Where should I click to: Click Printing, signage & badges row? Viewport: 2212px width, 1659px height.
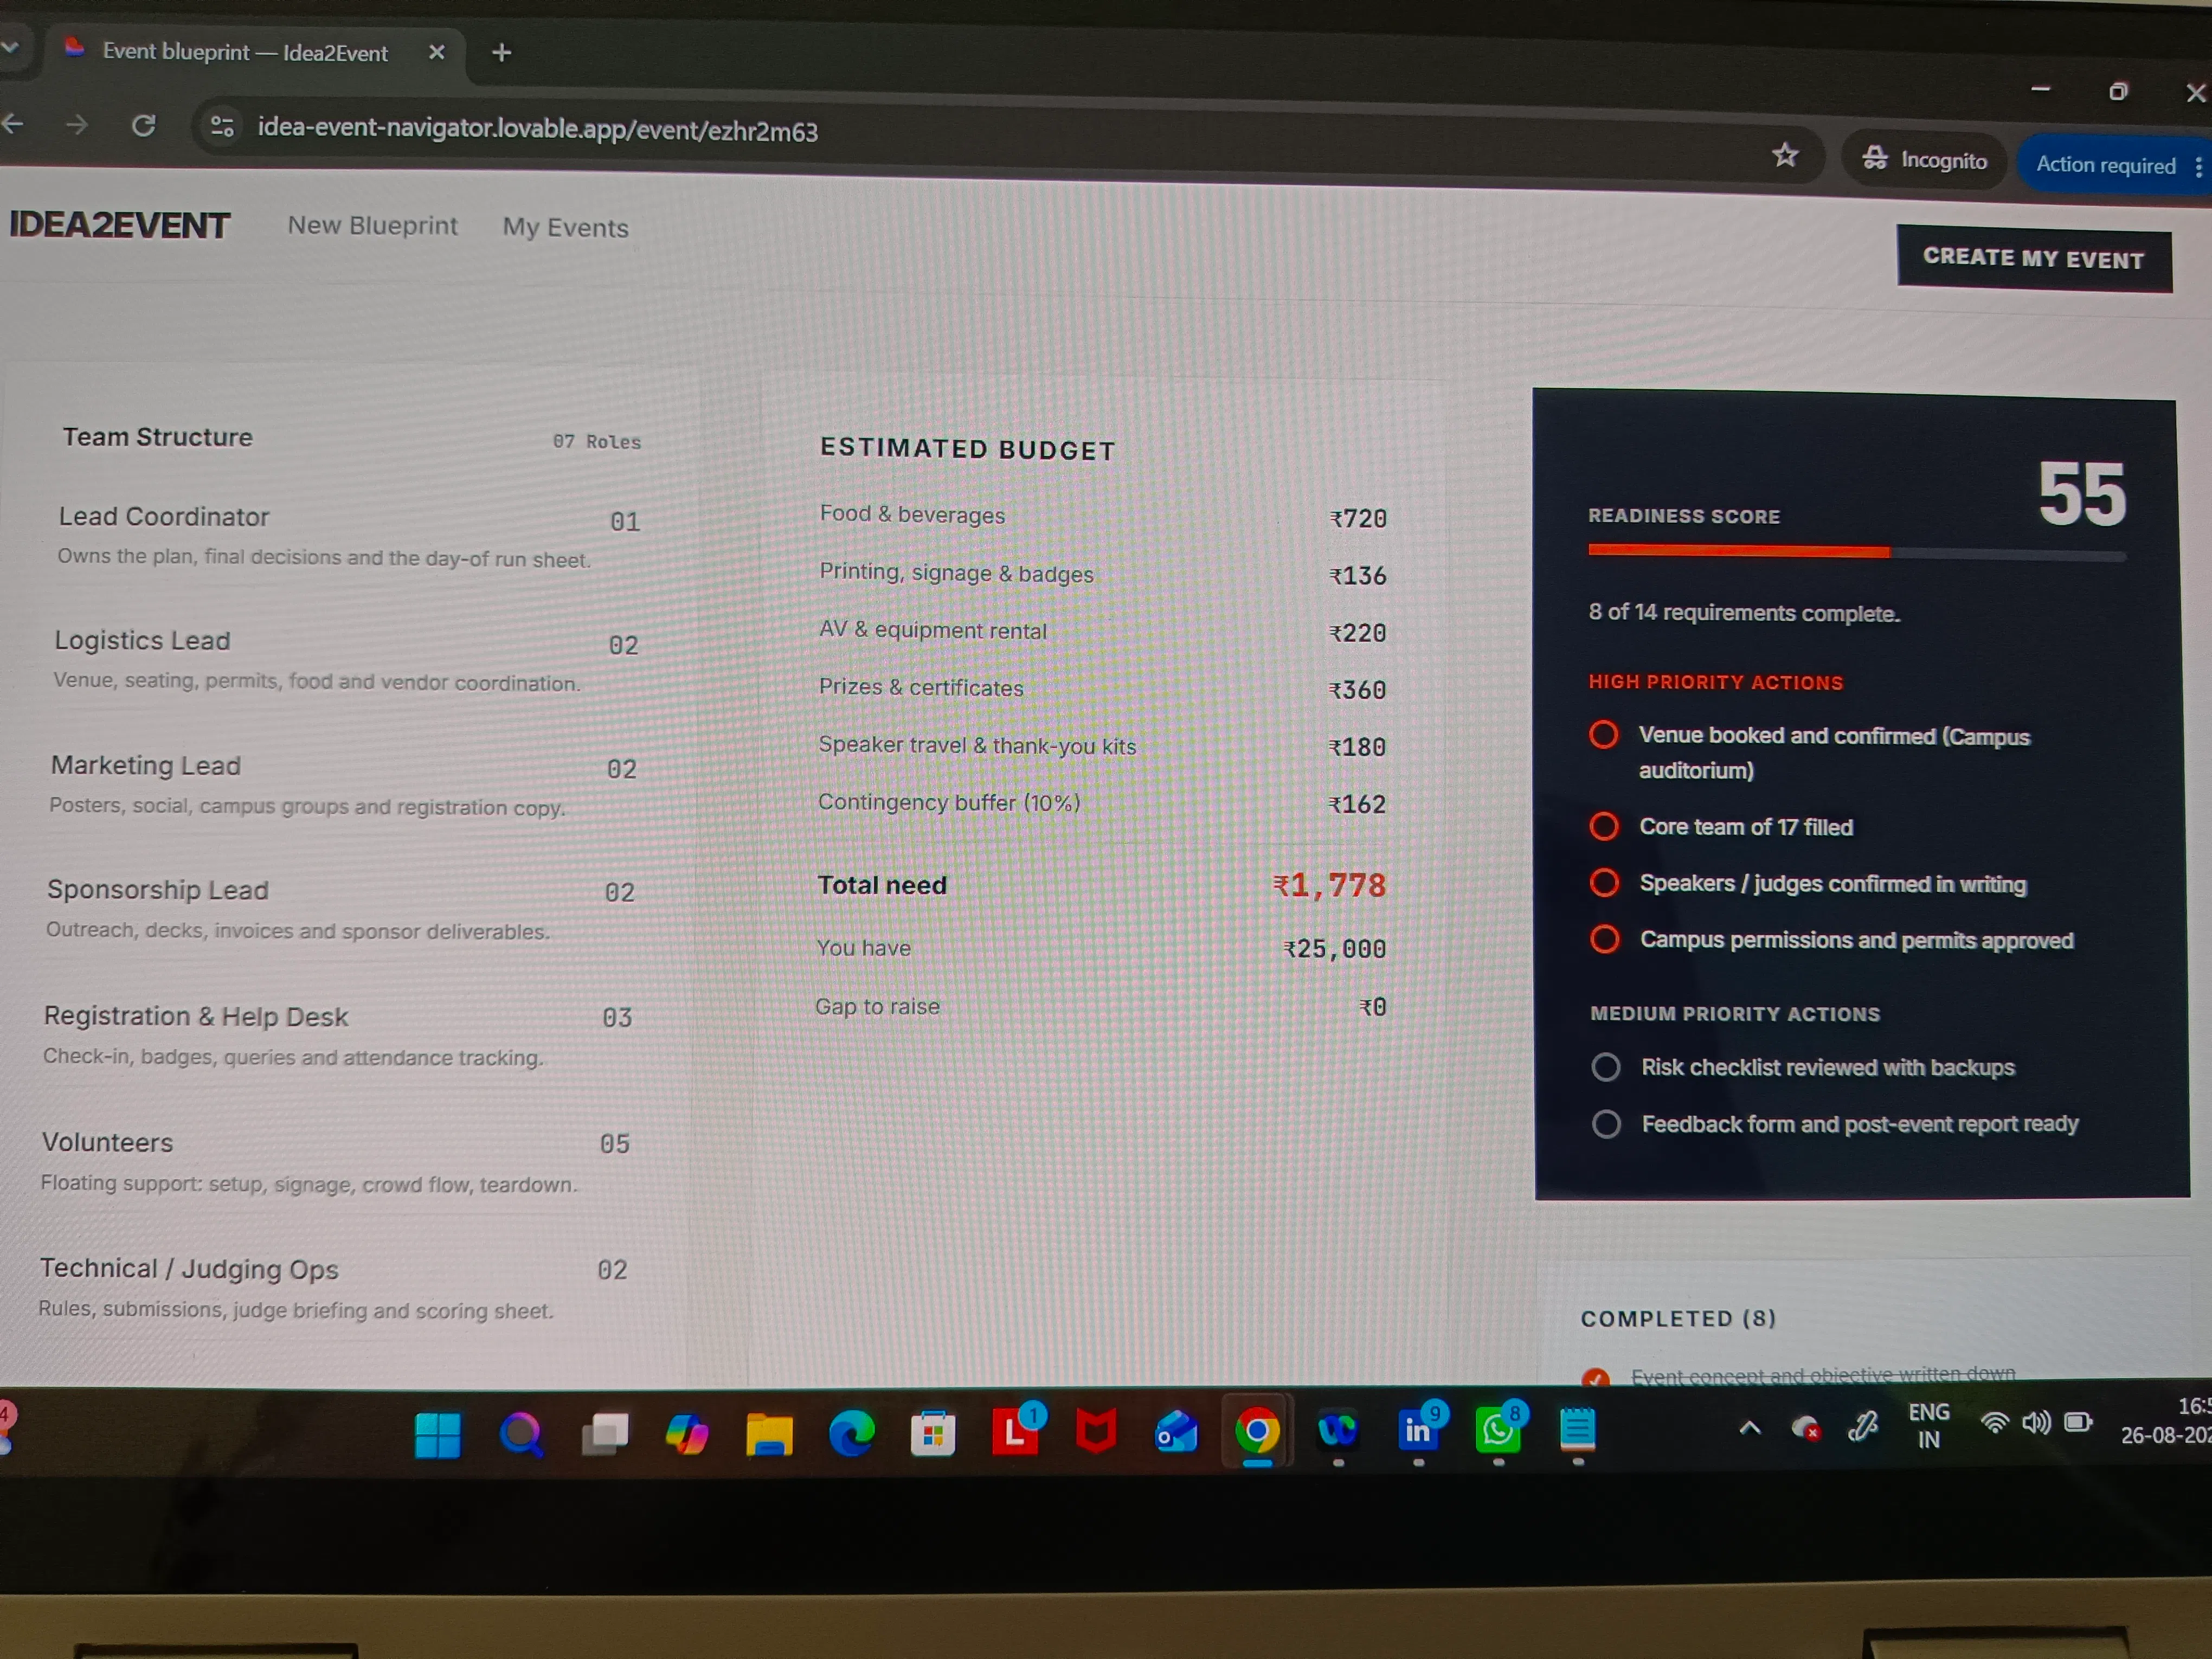coord(1103,574)
